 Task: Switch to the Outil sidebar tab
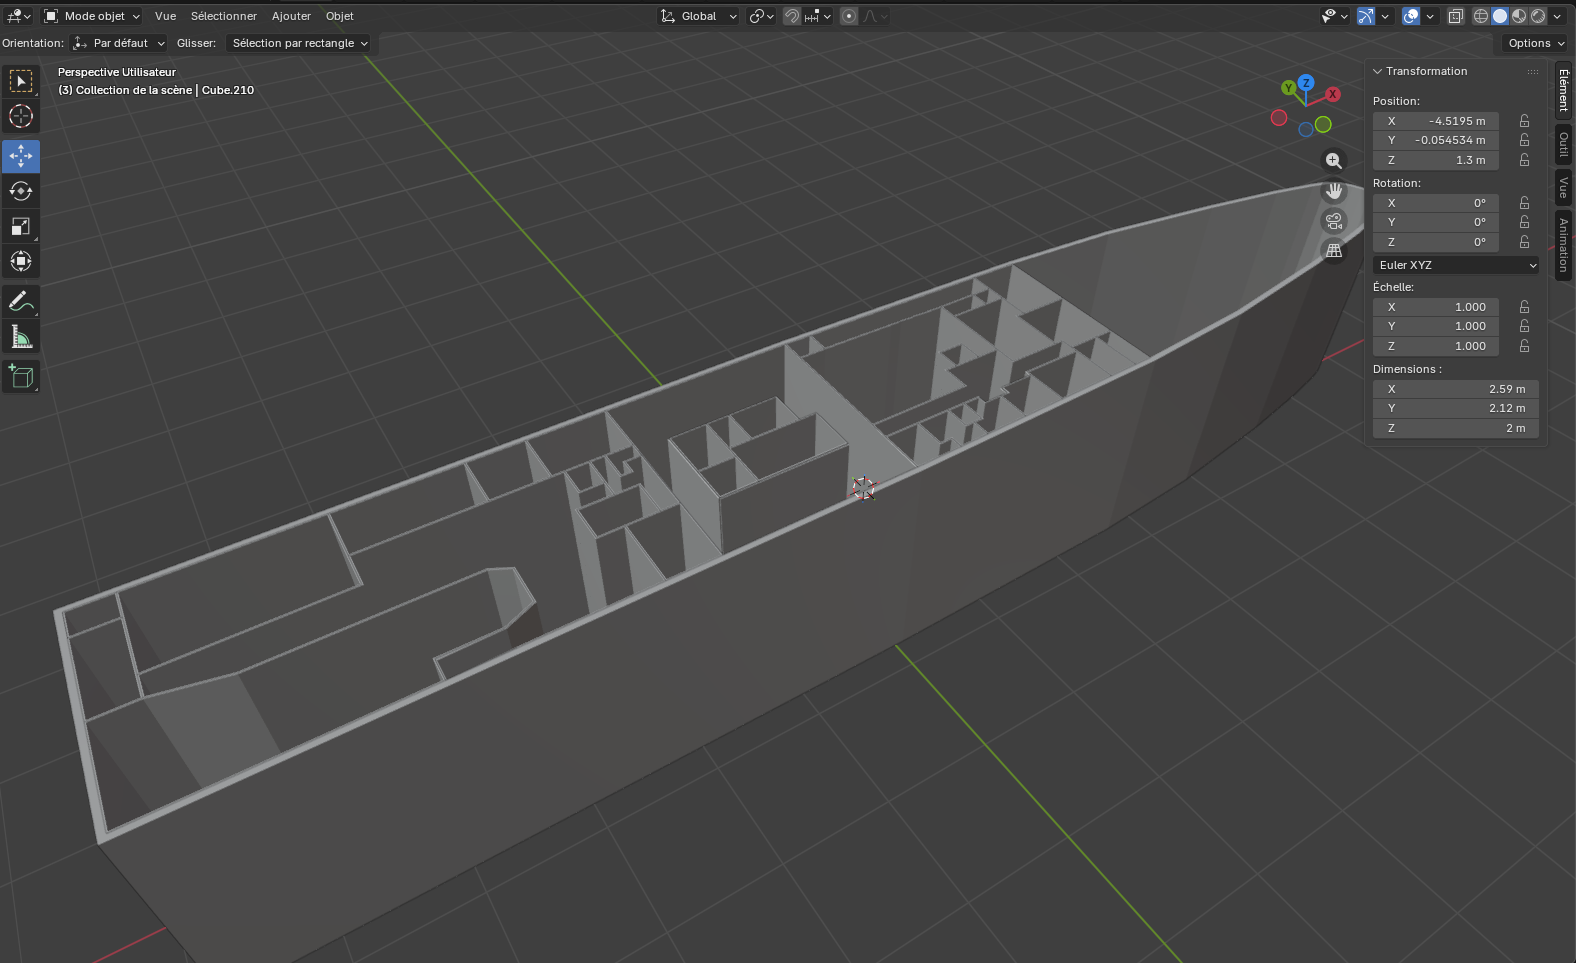pos(1563,145)
